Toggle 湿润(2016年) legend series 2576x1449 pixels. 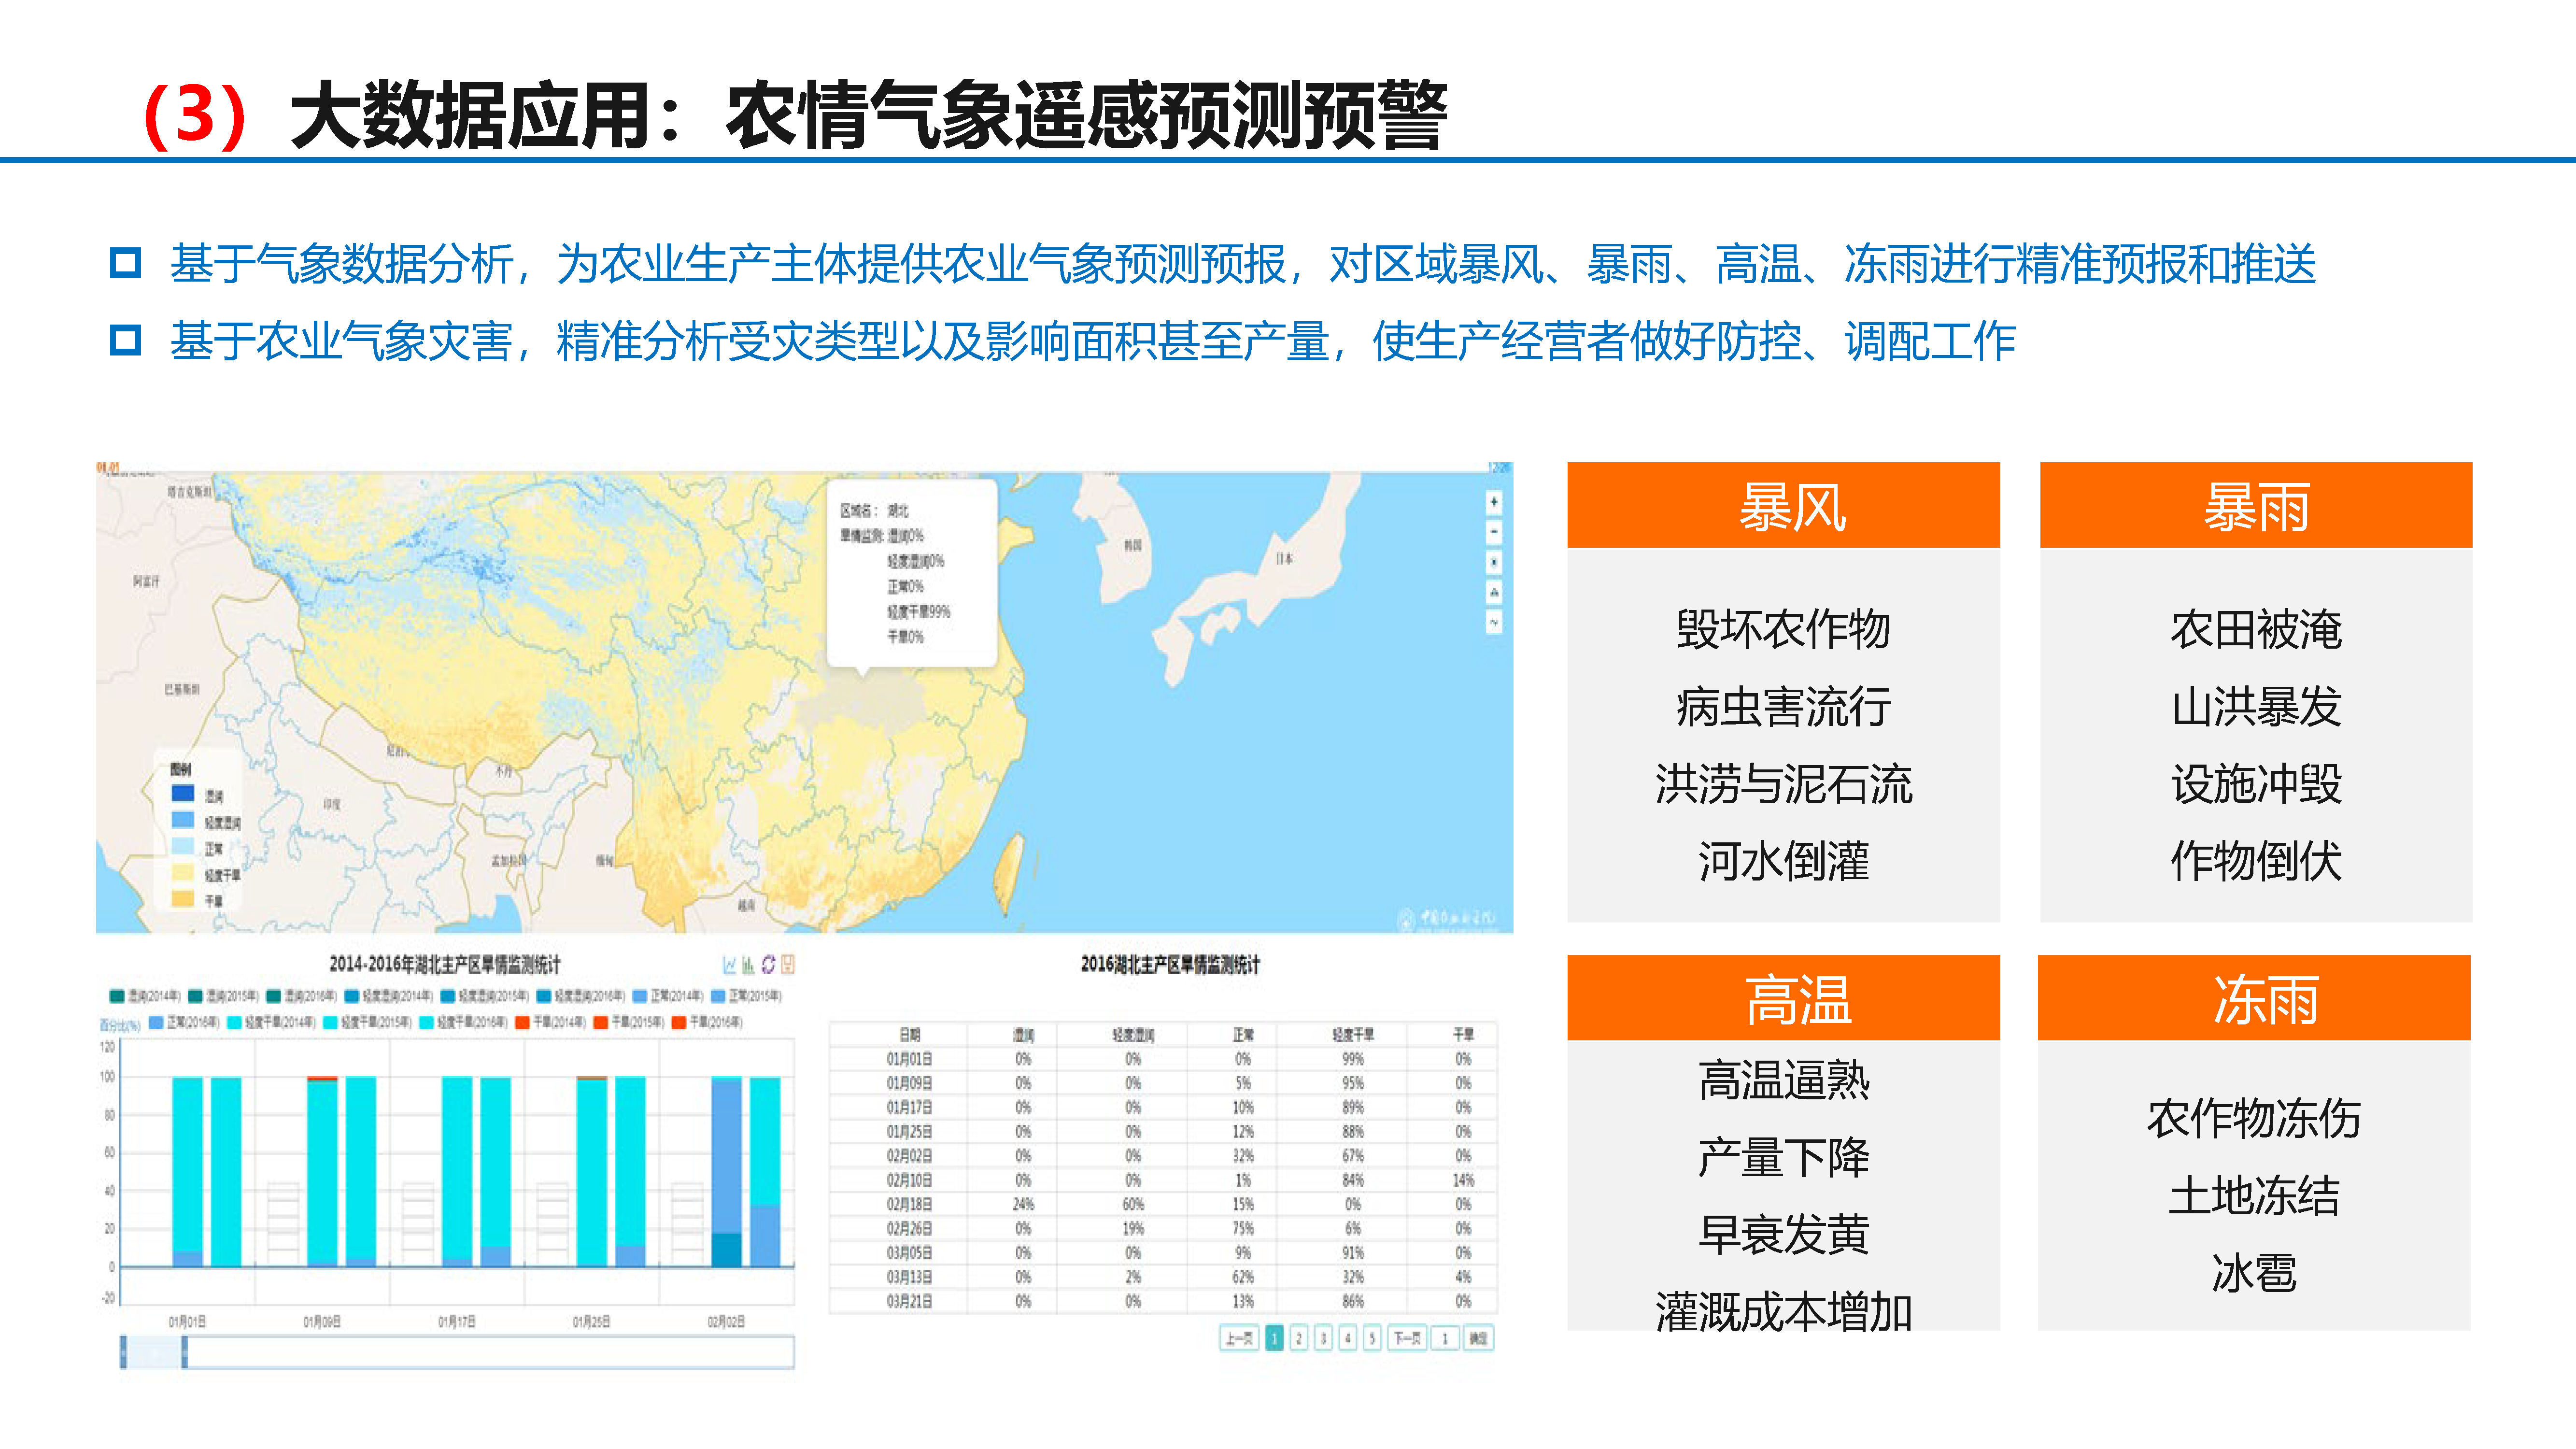[x=301, y=996]
